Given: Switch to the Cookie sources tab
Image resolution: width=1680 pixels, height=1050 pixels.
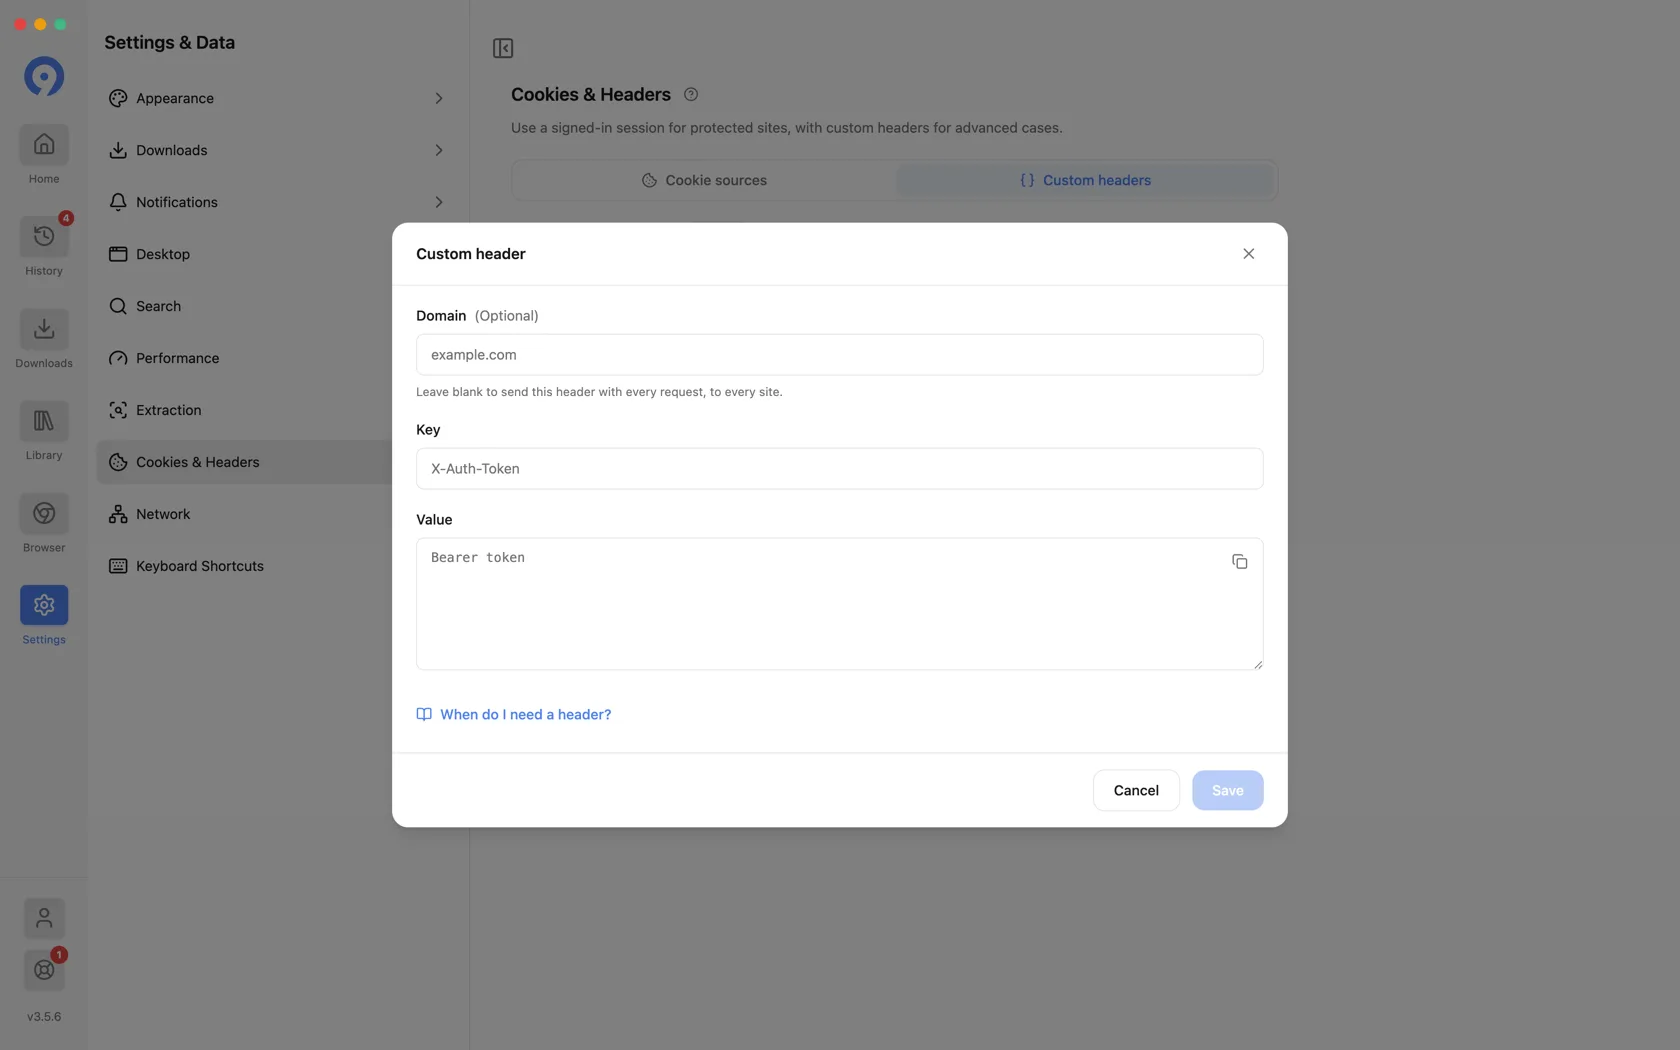Looking at the screenshot, I should click(x=704, y=180).
